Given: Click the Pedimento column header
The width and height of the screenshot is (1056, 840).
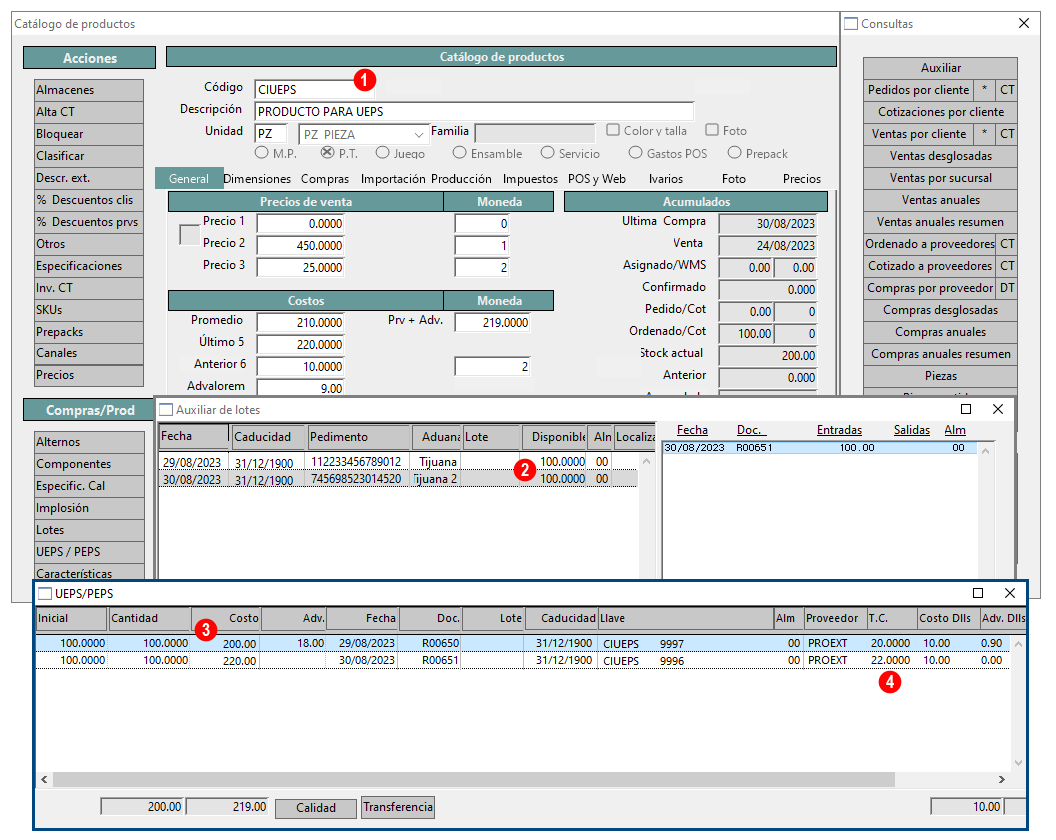Looking at the screenshot, I should pyautogui.click(x=359, y=437).
